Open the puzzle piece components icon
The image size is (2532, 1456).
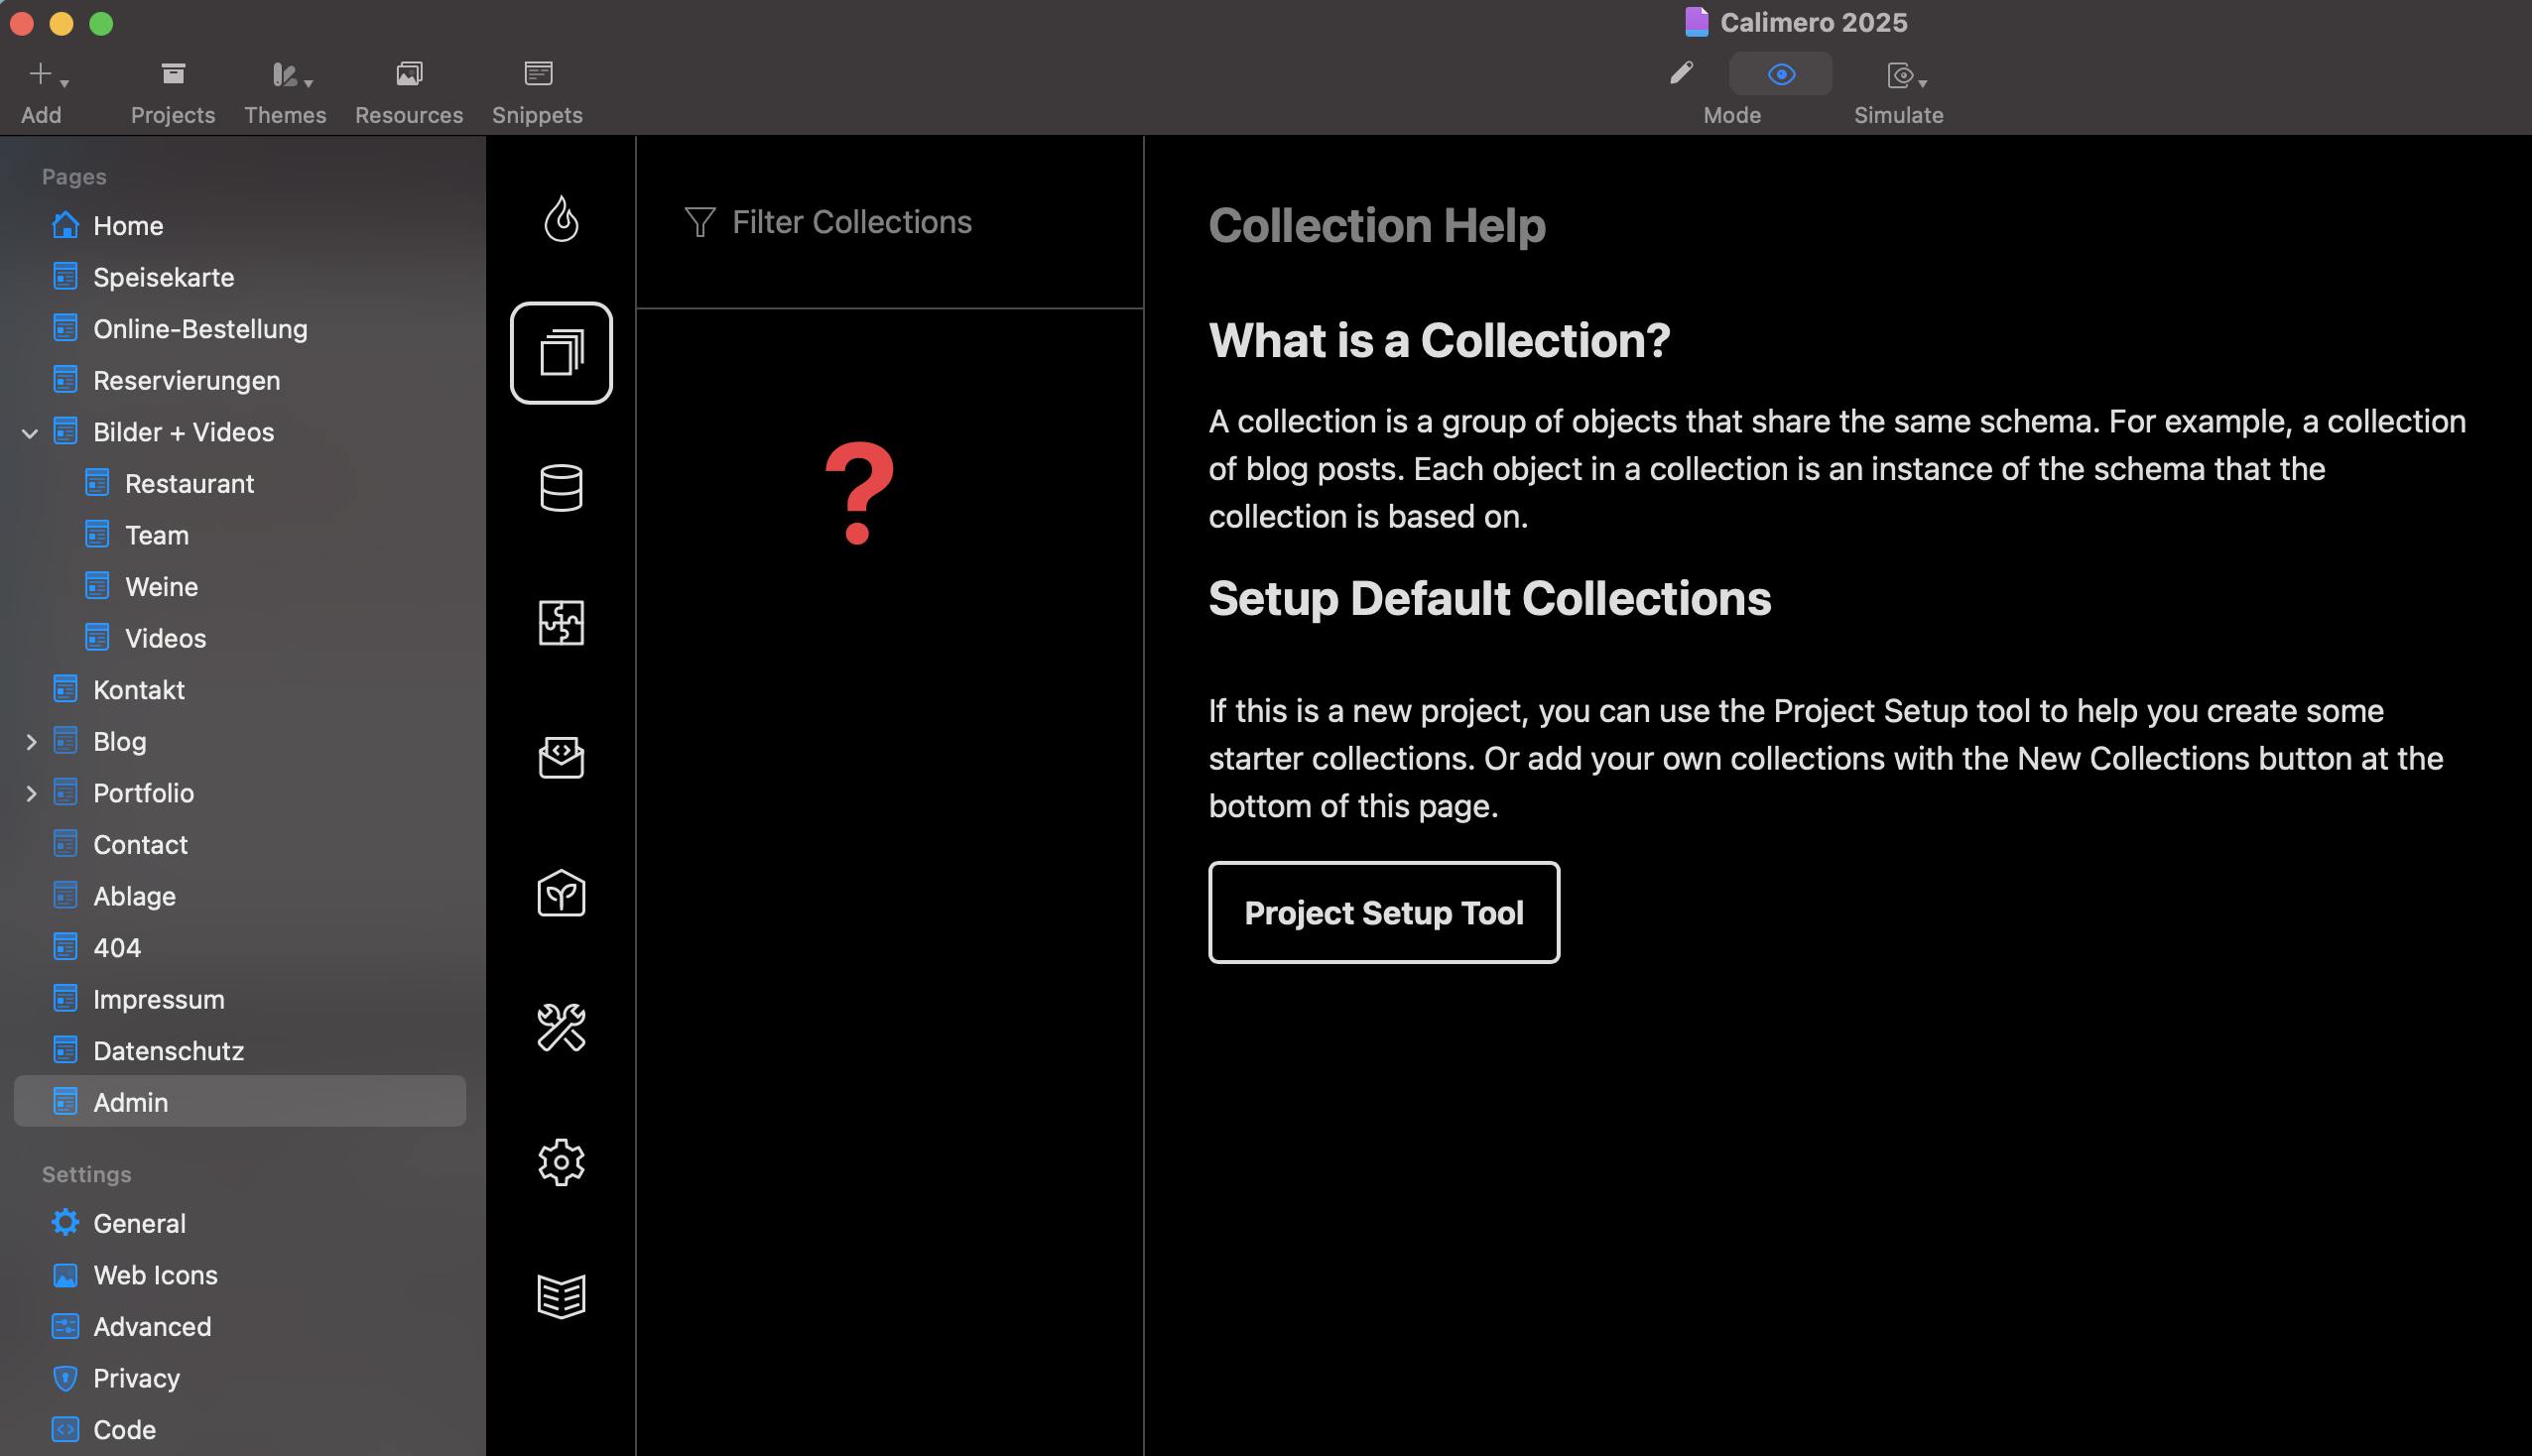pyautogui.click(x=561, y=623)
